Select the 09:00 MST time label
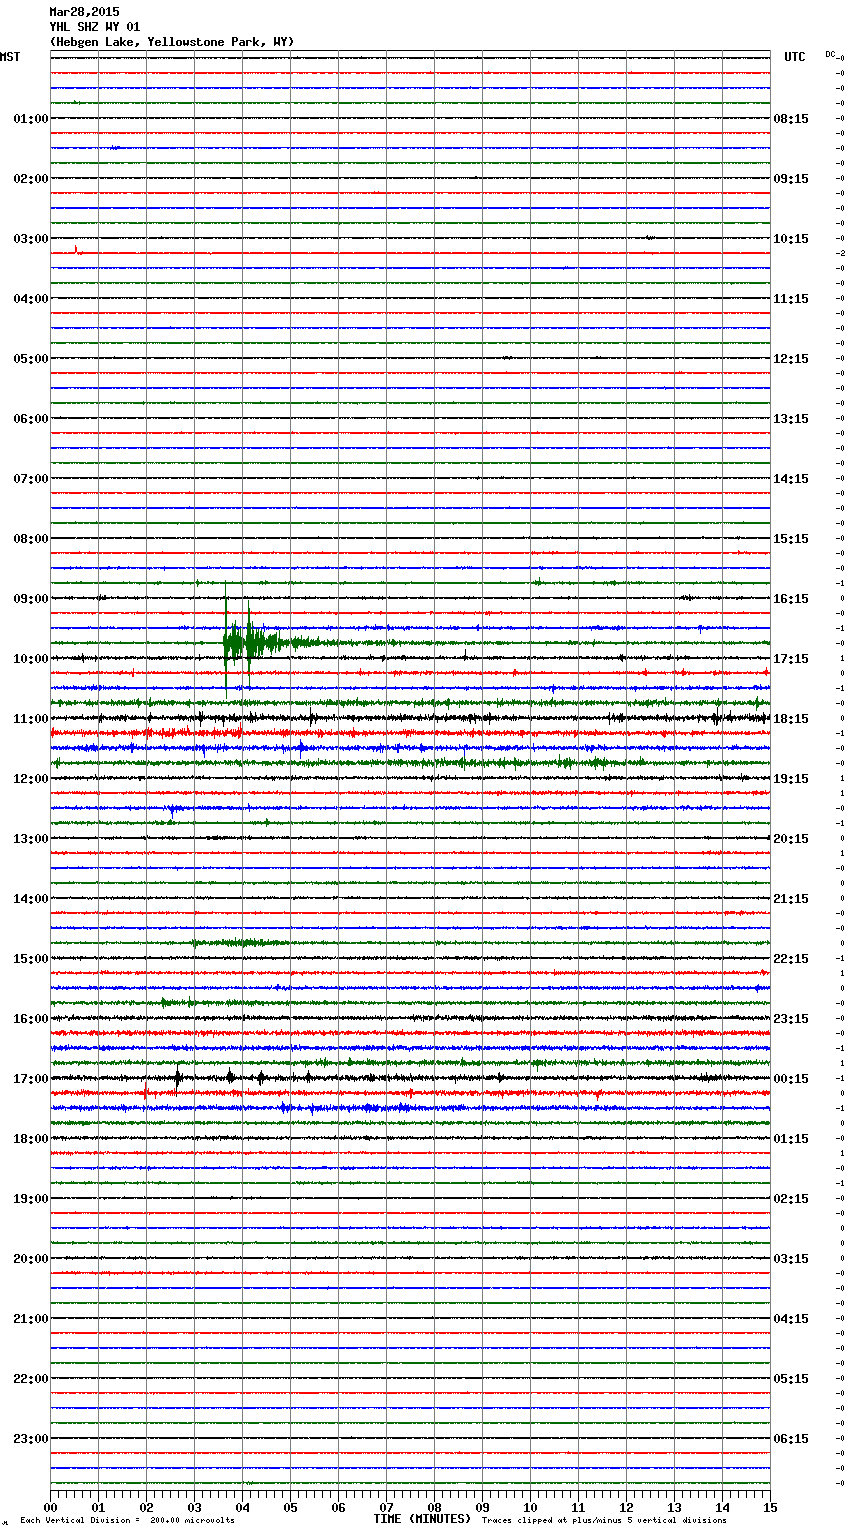The height and width of the screenshot is (1534, 850). pos(30,599)
